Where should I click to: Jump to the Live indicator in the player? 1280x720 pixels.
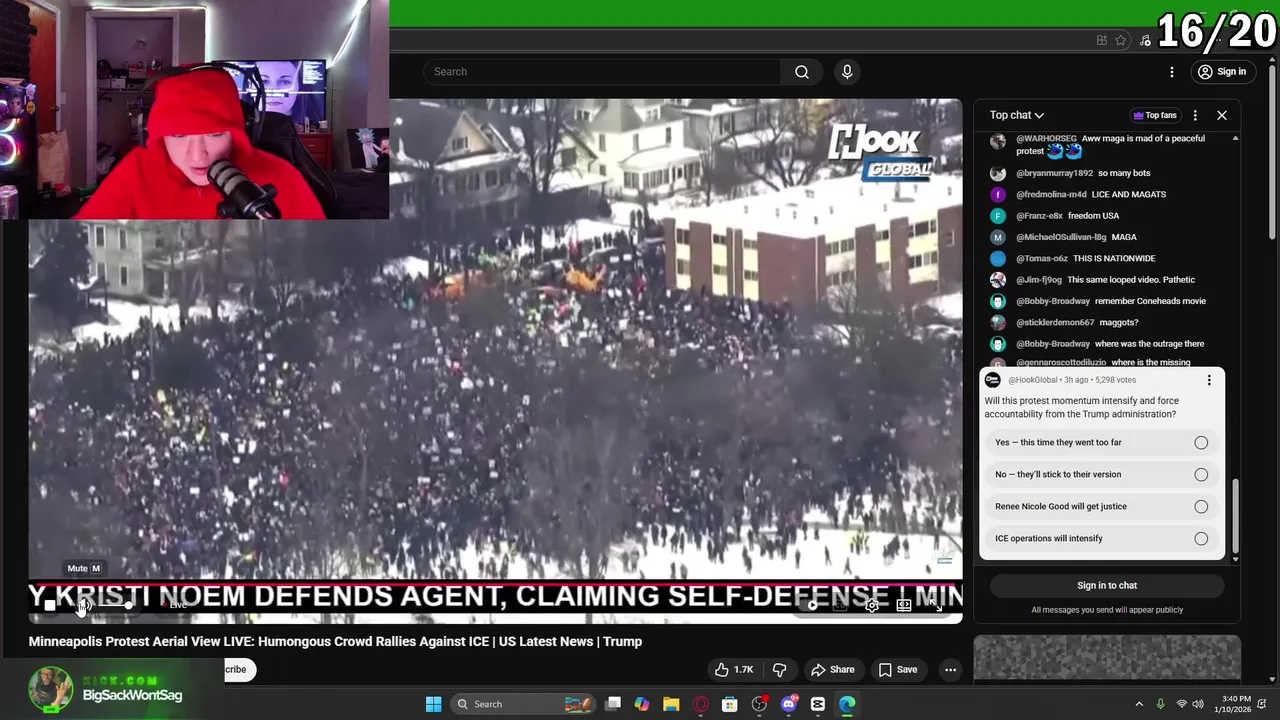(176, 605)
